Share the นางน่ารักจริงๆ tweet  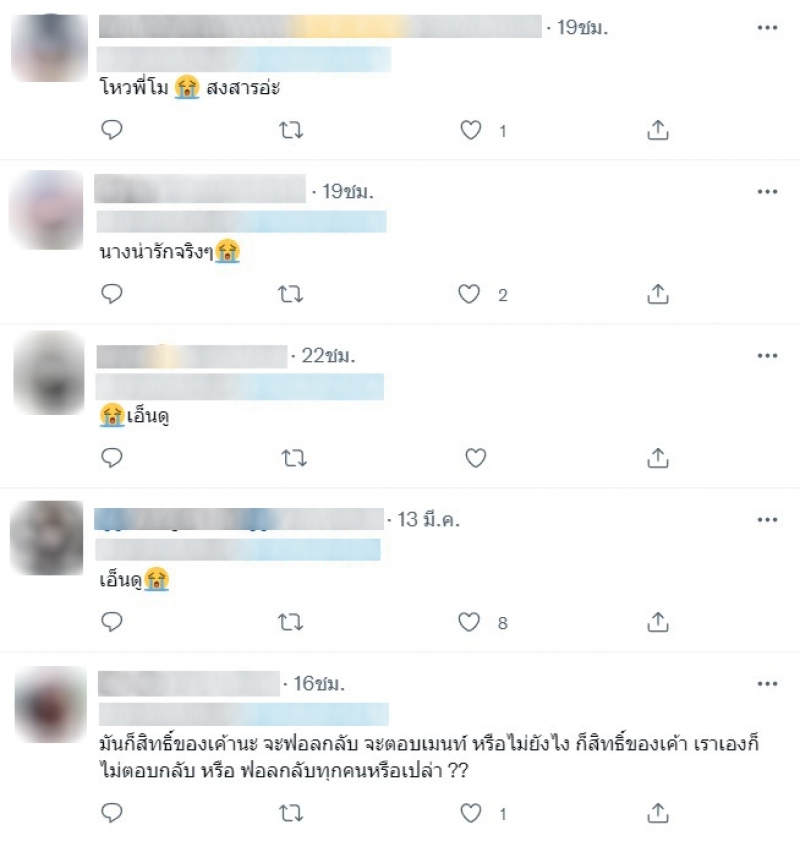[x=658, y=294]
